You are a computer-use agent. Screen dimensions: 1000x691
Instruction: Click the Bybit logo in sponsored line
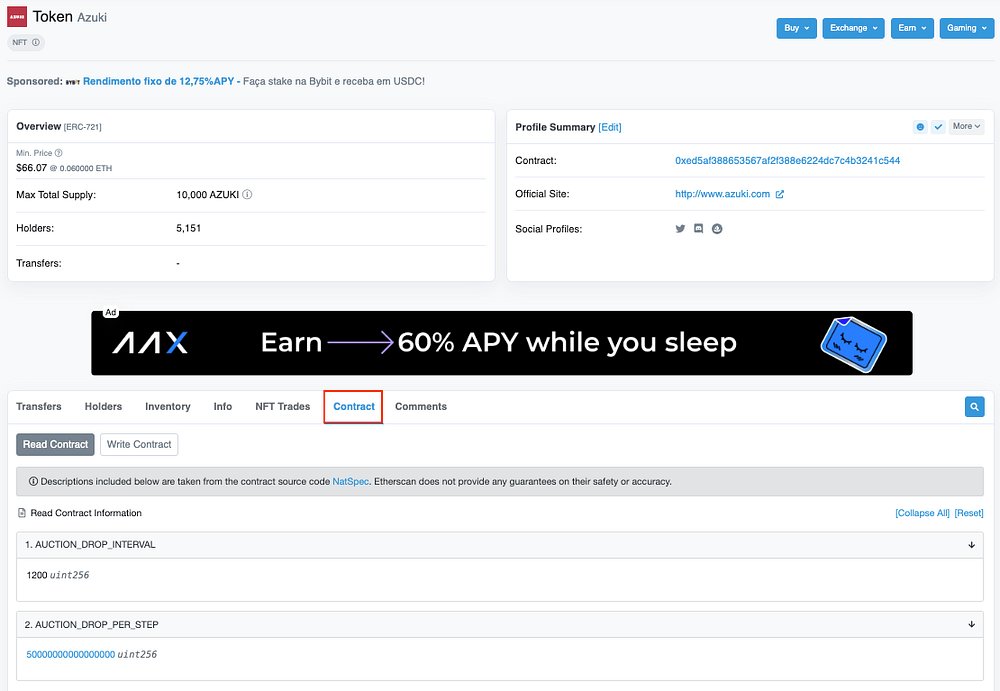pos(73,82)
